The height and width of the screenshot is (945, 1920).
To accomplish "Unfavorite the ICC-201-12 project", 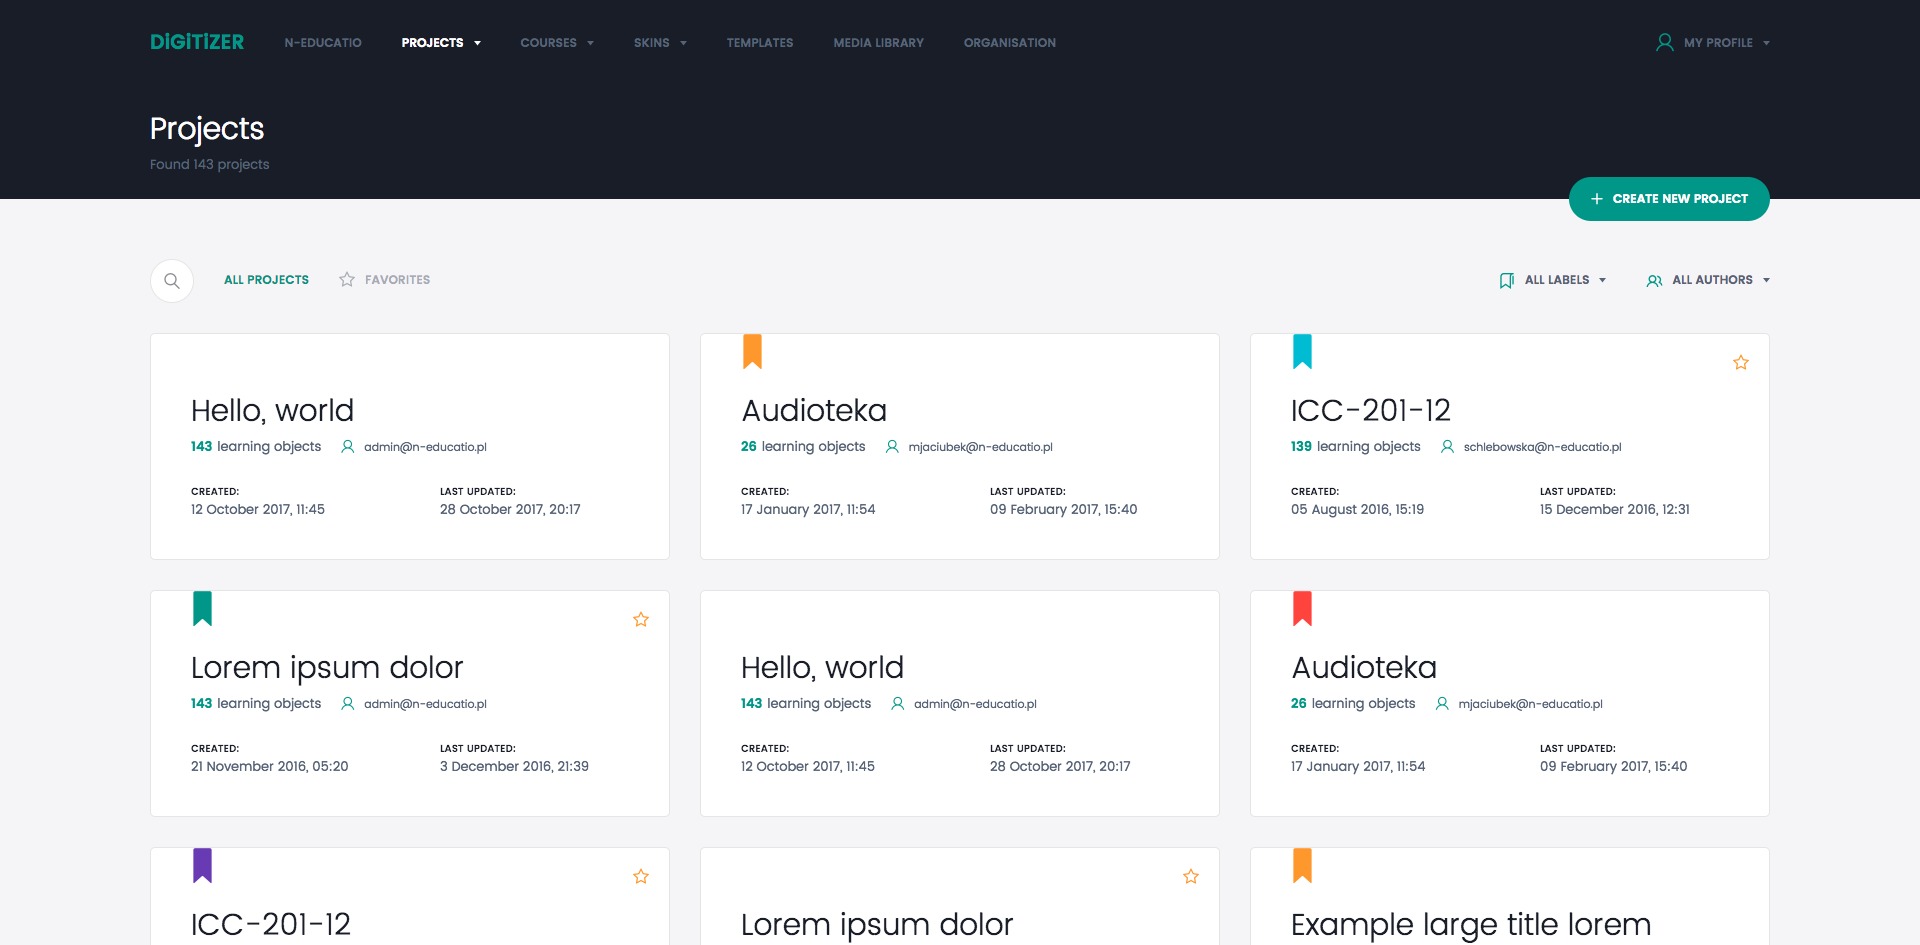I will (1740, 362).
